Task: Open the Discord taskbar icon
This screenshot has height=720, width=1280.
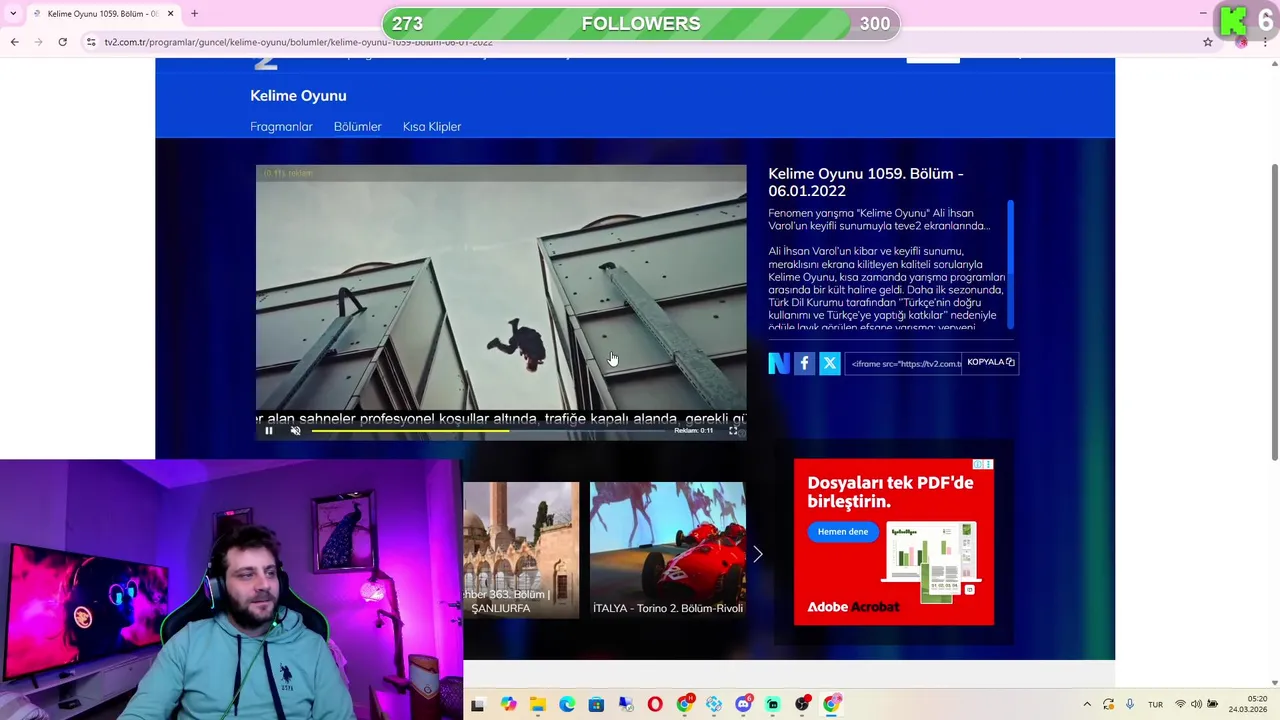Action: pos(743,704)
